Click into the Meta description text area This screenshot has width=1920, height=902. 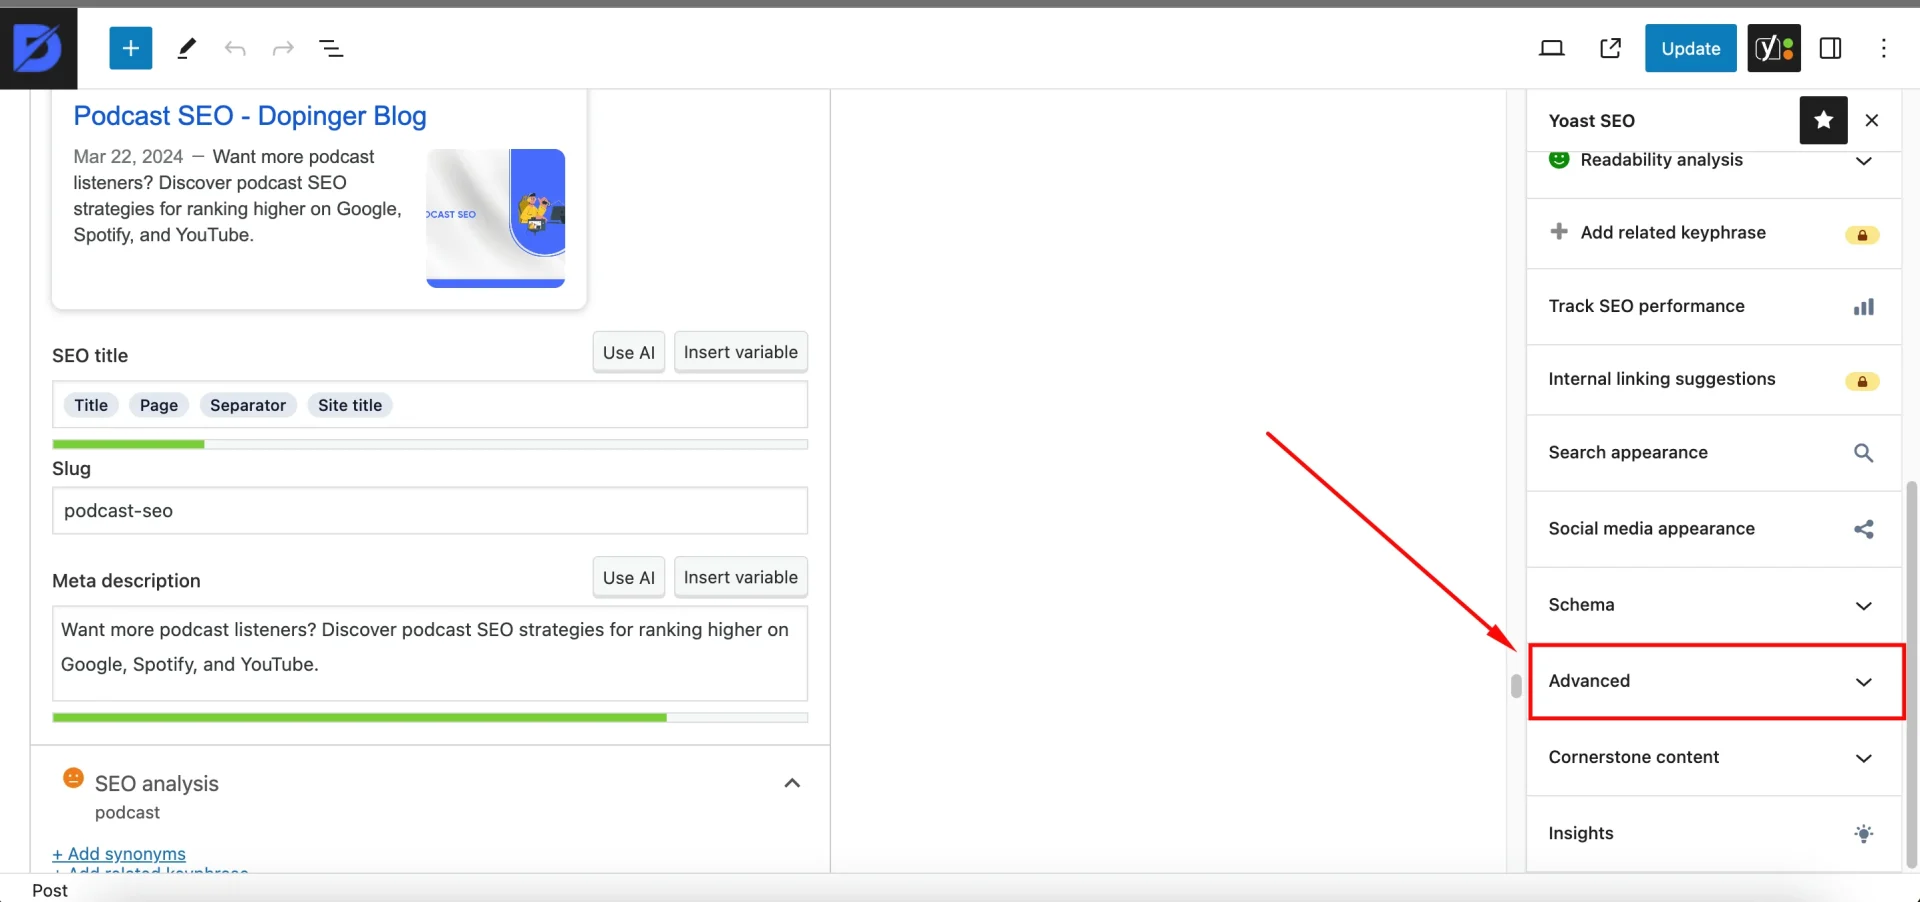point(430,653)
